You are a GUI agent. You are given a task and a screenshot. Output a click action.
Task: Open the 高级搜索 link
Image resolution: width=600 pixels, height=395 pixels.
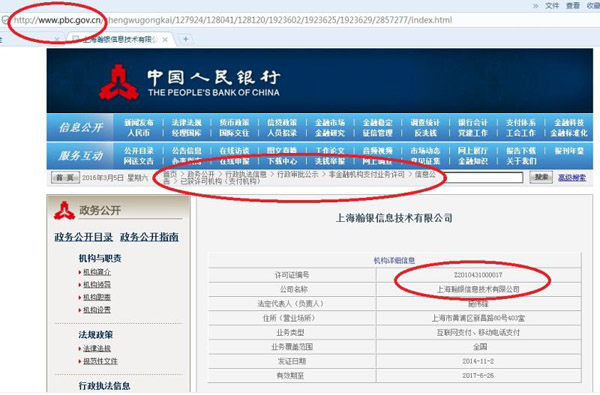[572, 178]
